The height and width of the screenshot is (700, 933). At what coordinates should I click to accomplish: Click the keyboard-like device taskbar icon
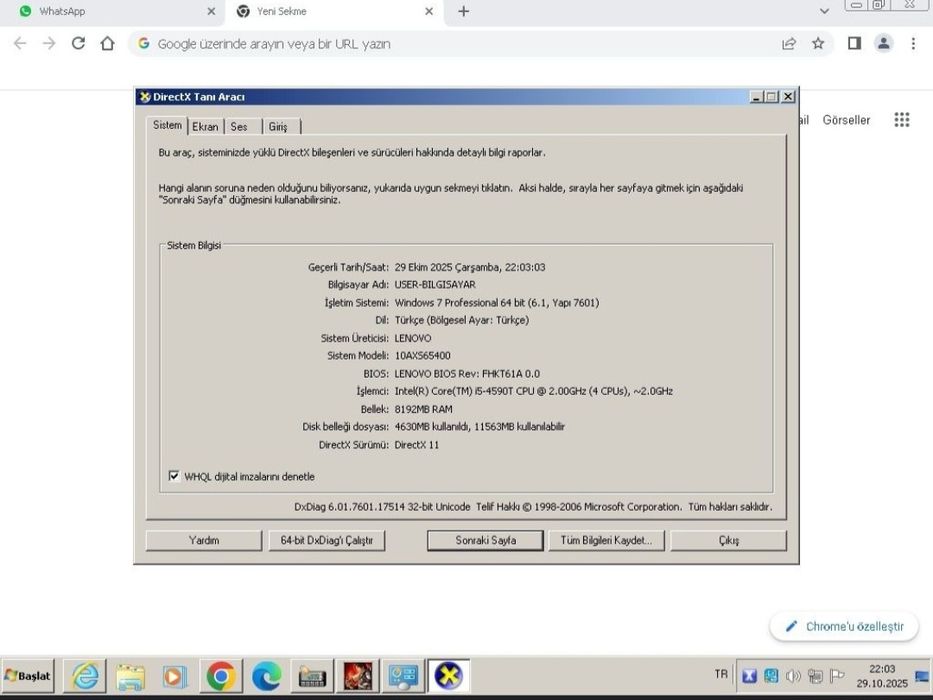[x=312, y=676]
